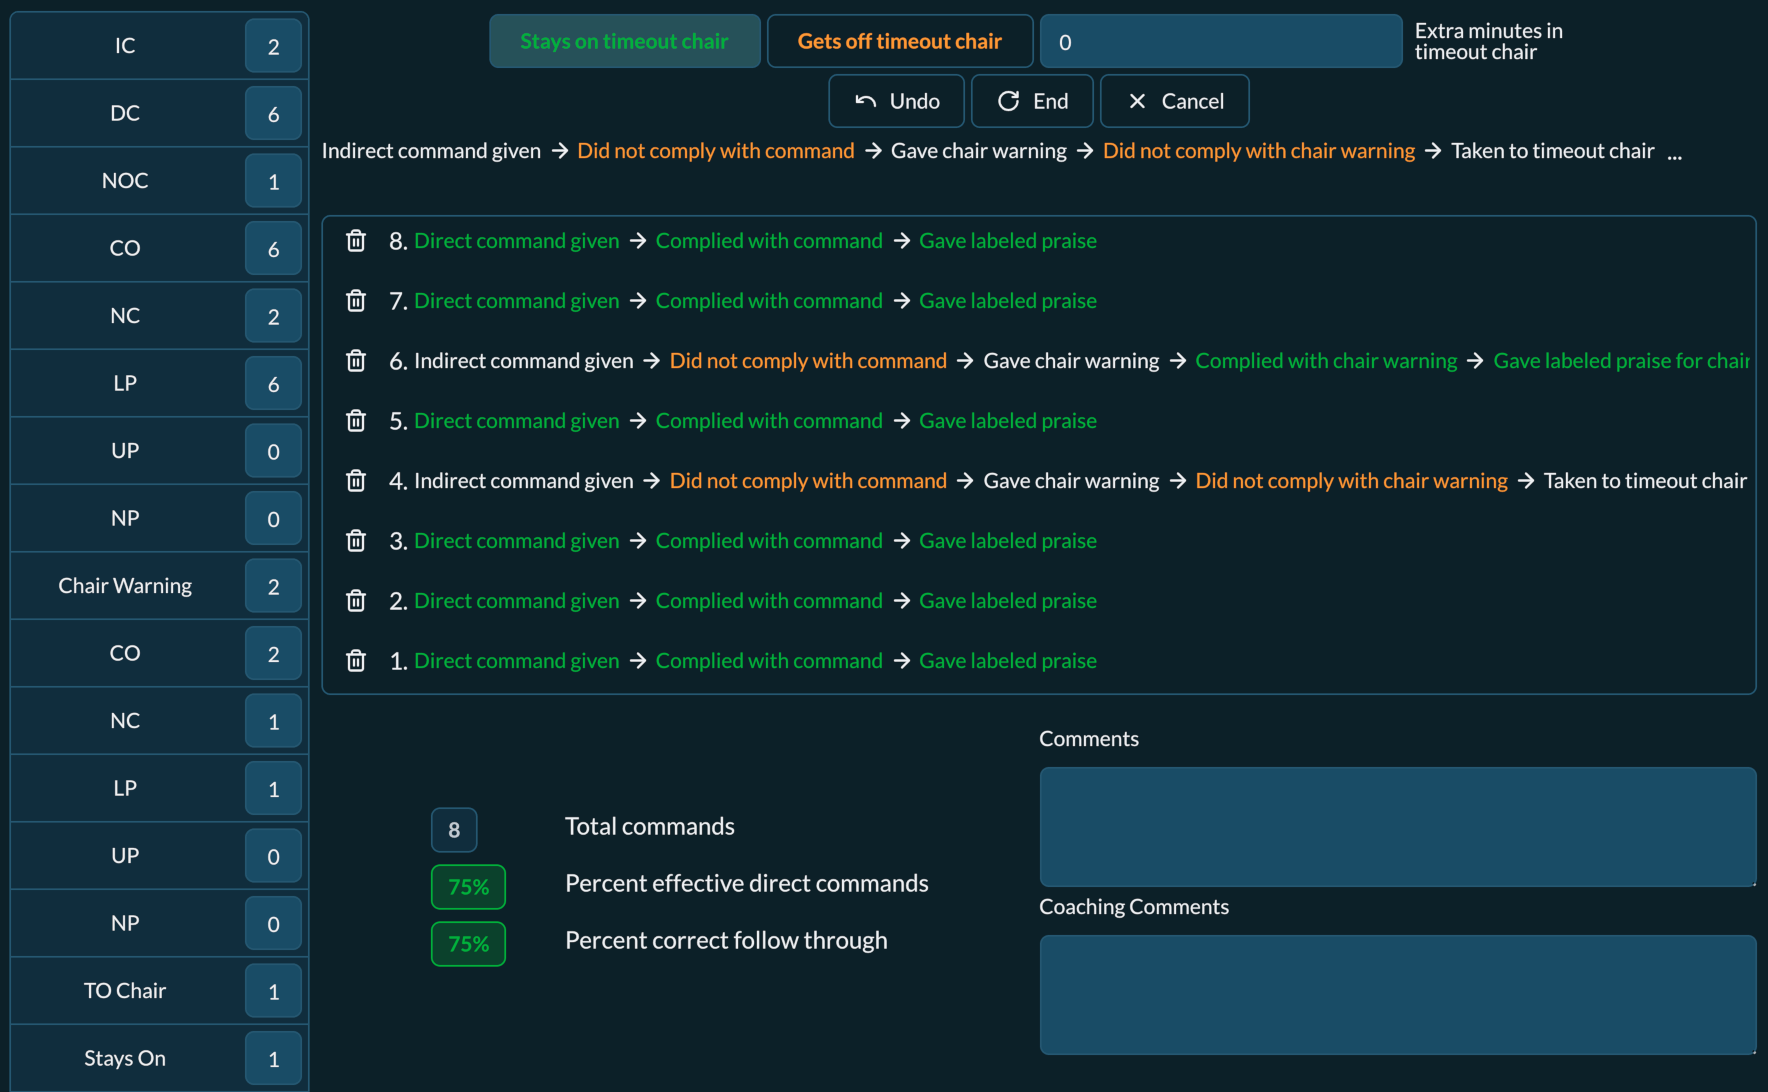Screen dimensions: 1768x1092
Task: Click 'Indirect command given' in sequence 6
Action: coord(524,361)
